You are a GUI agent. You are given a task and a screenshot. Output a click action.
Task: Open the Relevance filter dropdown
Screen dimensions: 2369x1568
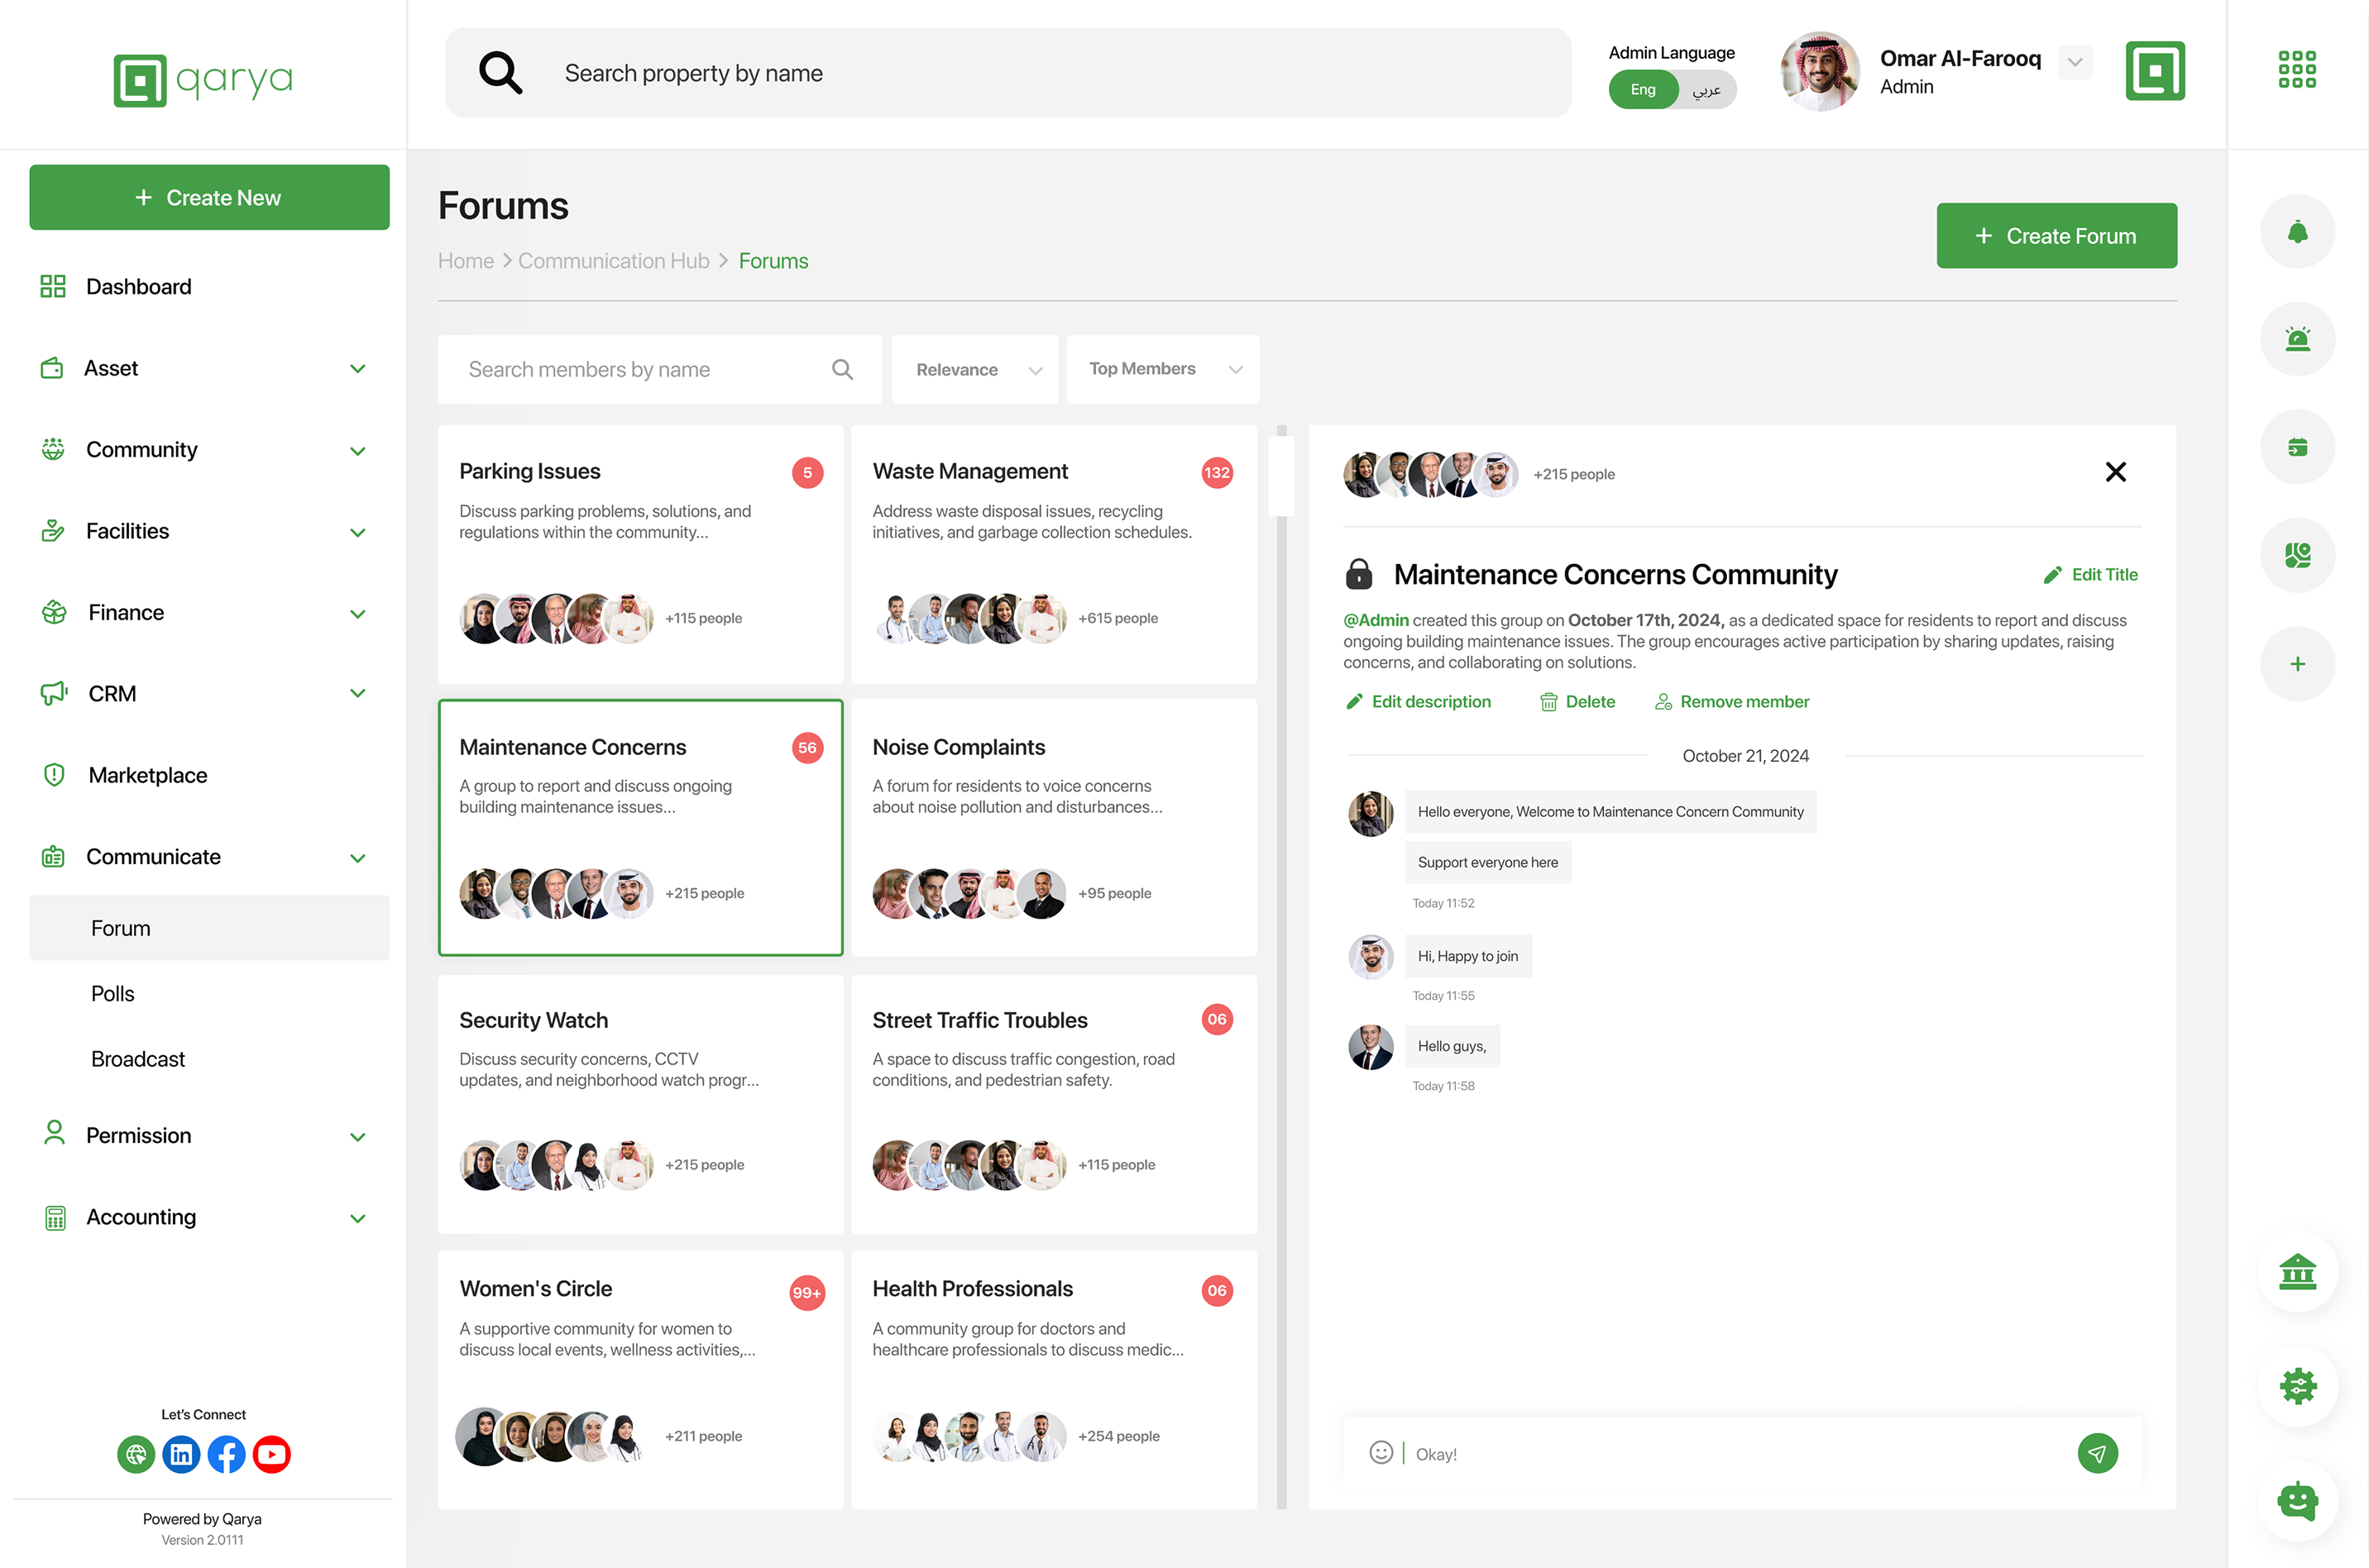click(x=974, y=369)
